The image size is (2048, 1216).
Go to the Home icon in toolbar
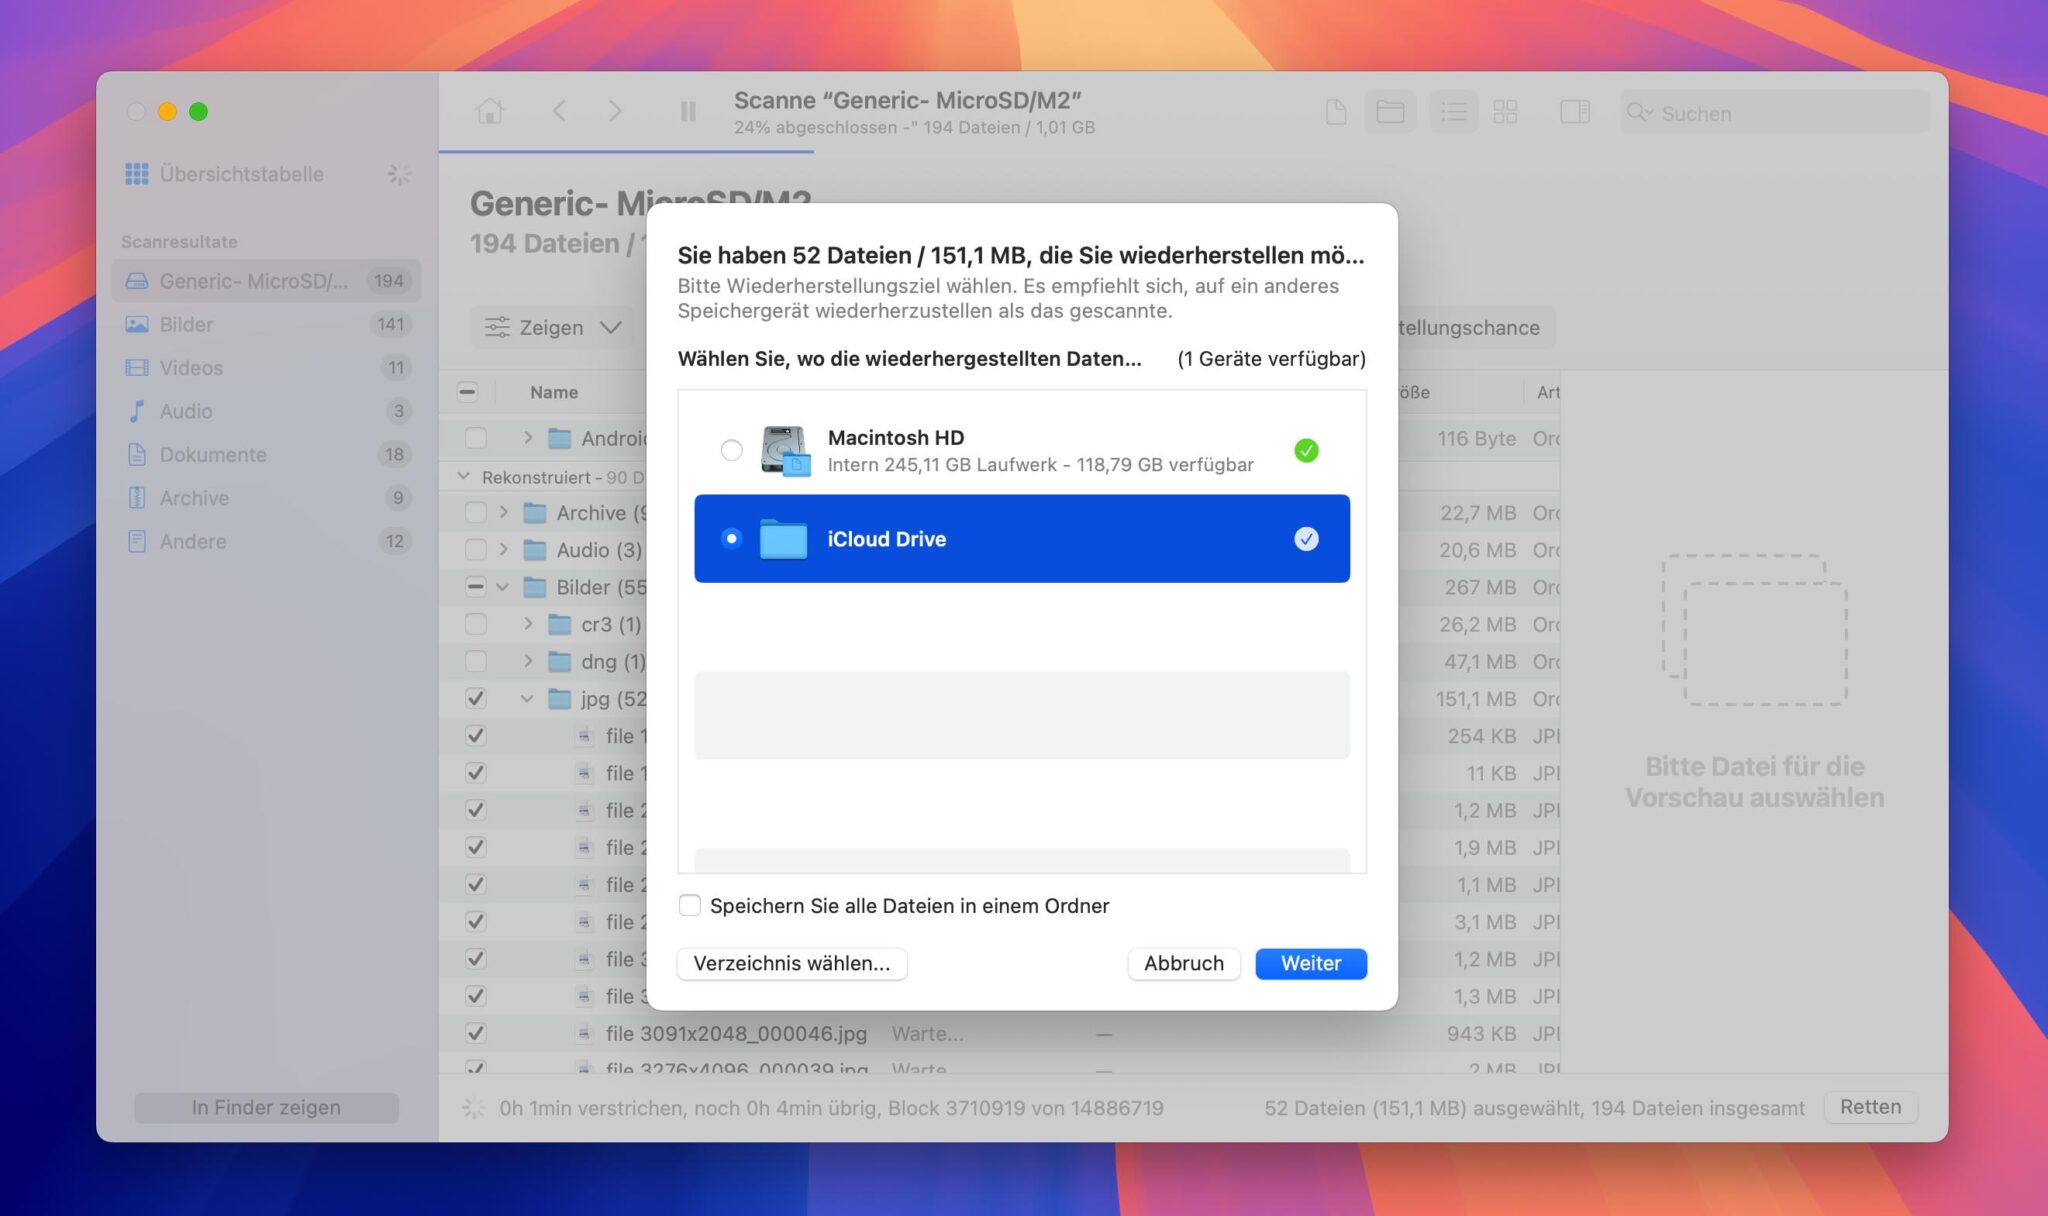pos(490,111)
